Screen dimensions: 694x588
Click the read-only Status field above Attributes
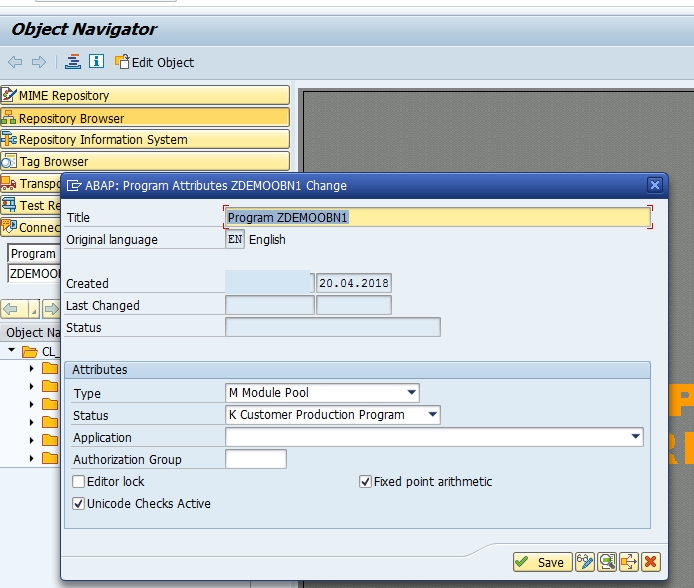[x=333, y=327]
